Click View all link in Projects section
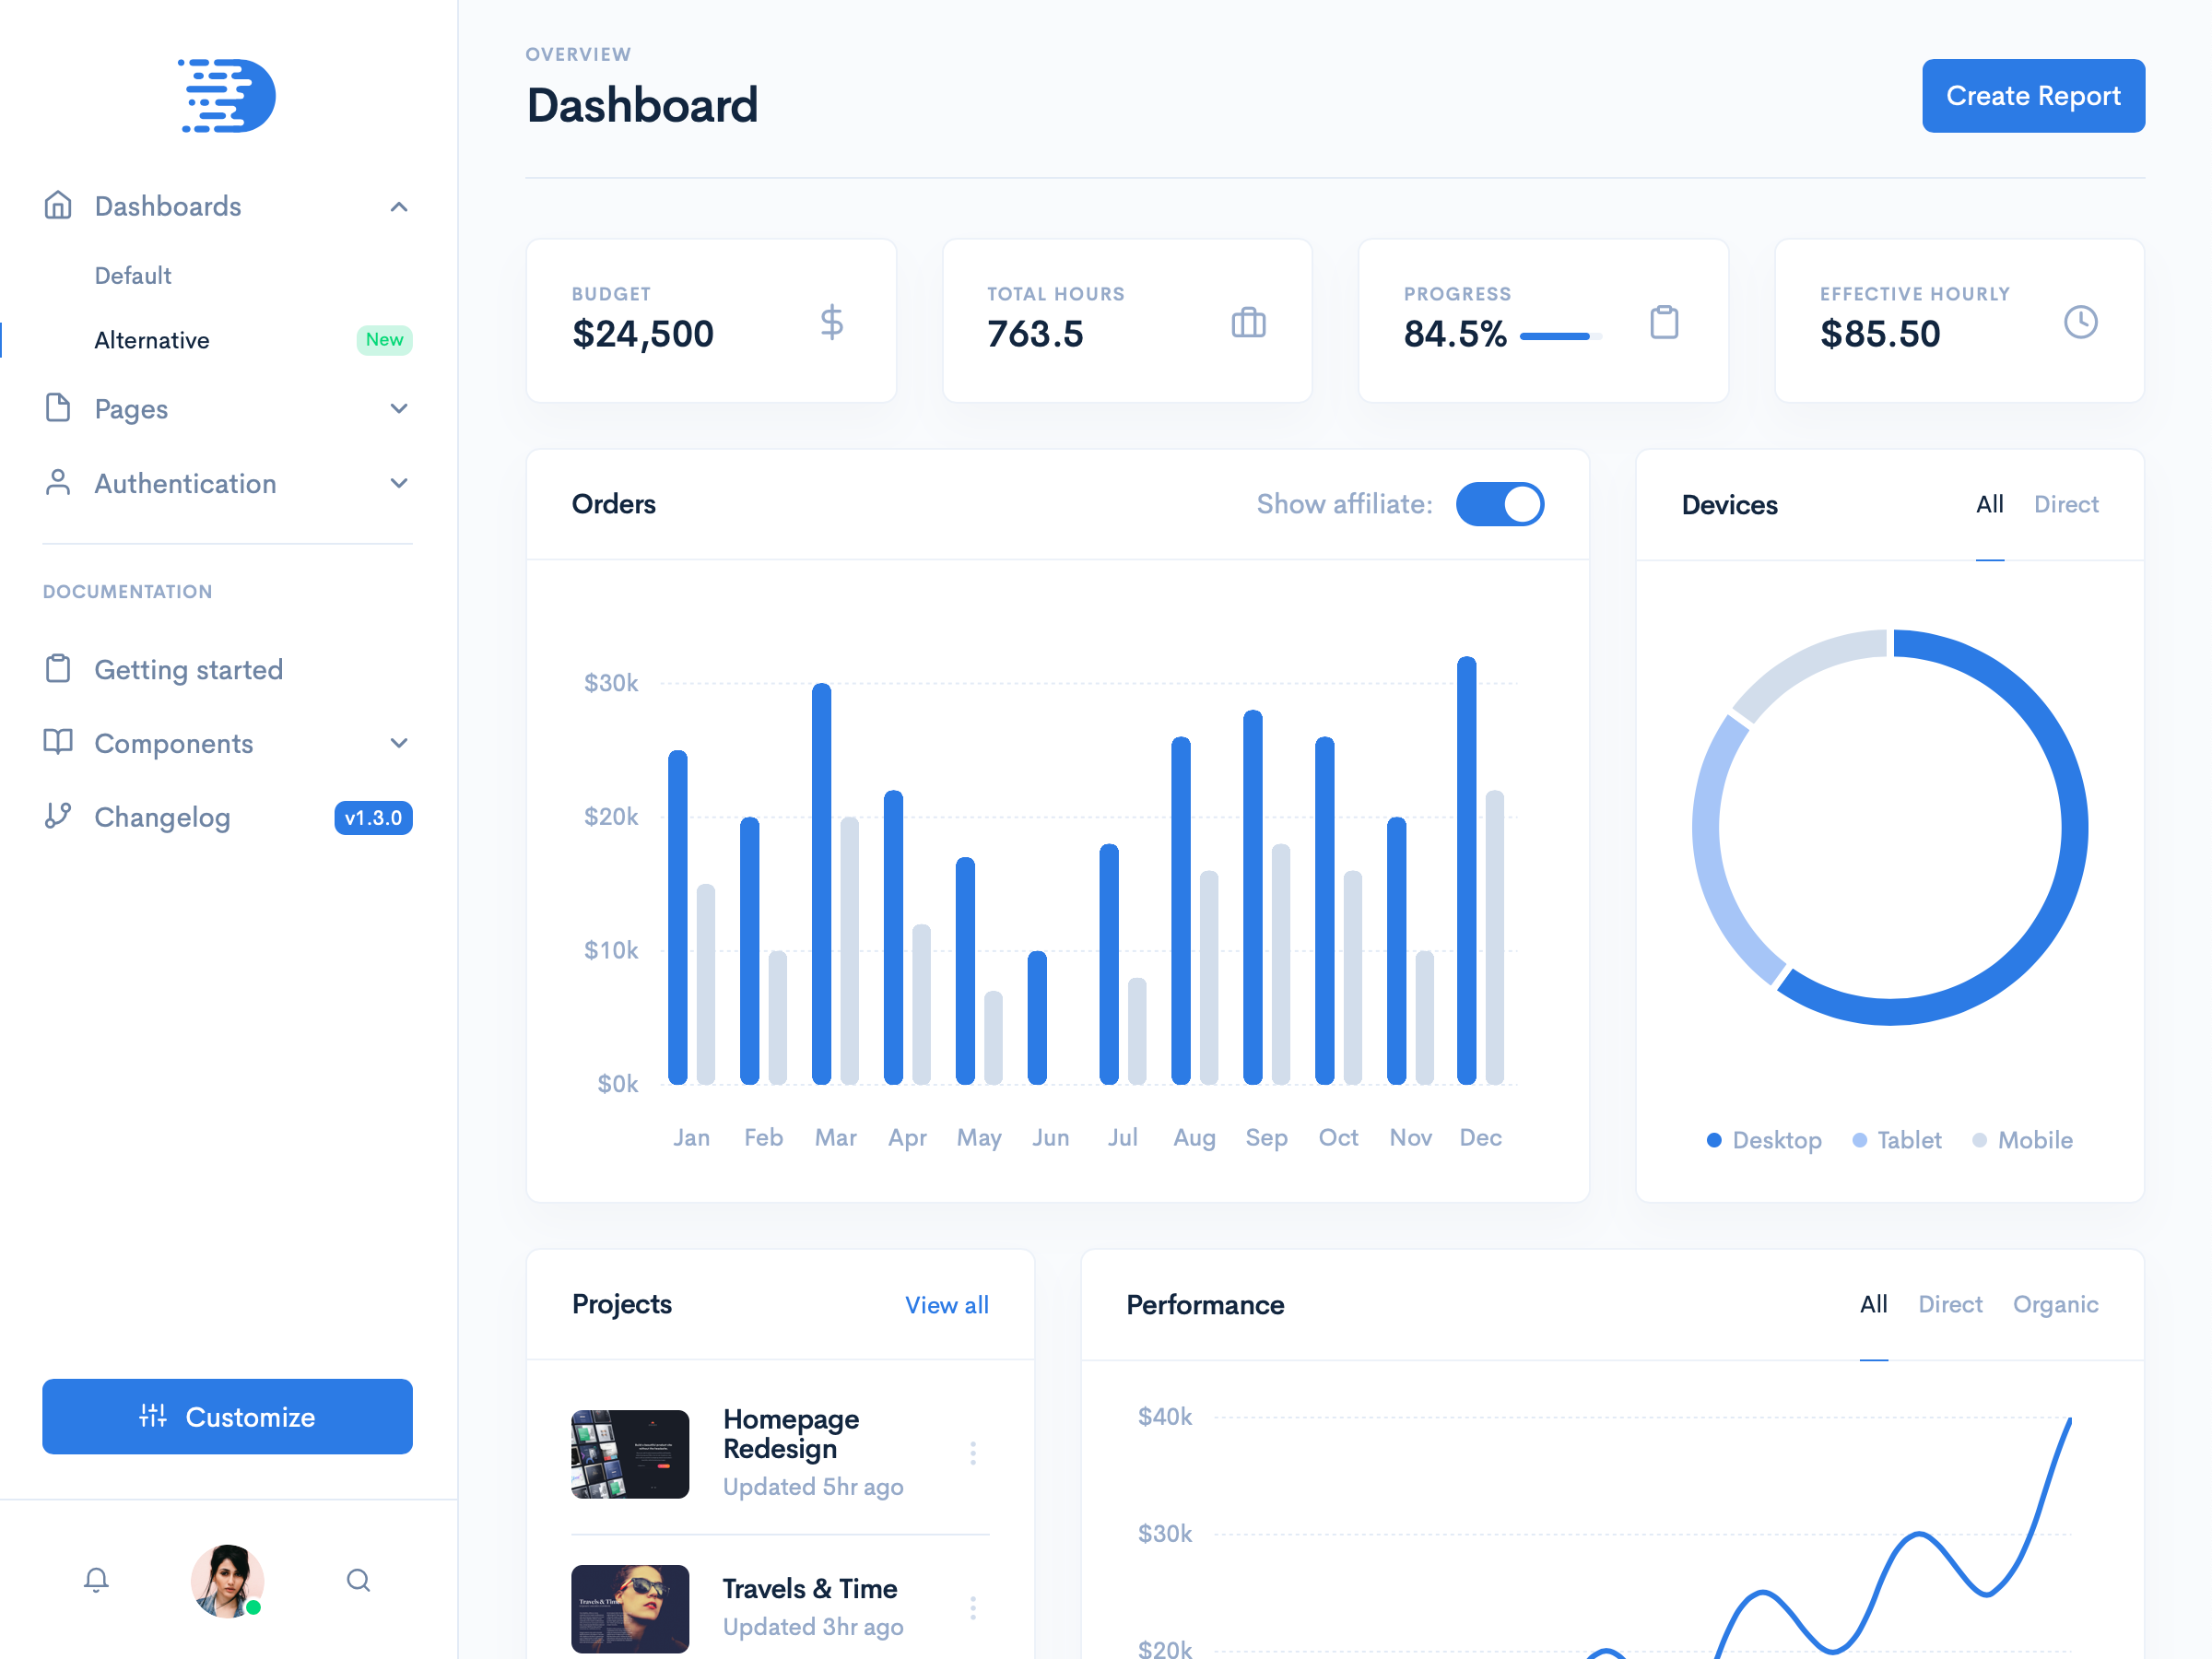This screenshot has height=1659, width=2212. click(x=946, y=1303)
